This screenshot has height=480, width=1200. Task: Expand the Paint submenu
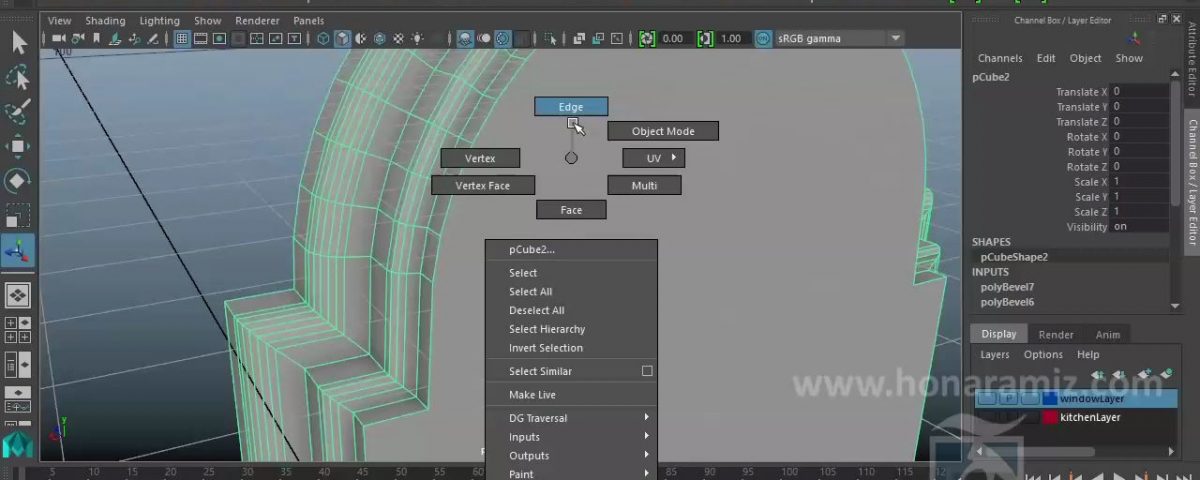pyautogui.click(x=571, y=474)
